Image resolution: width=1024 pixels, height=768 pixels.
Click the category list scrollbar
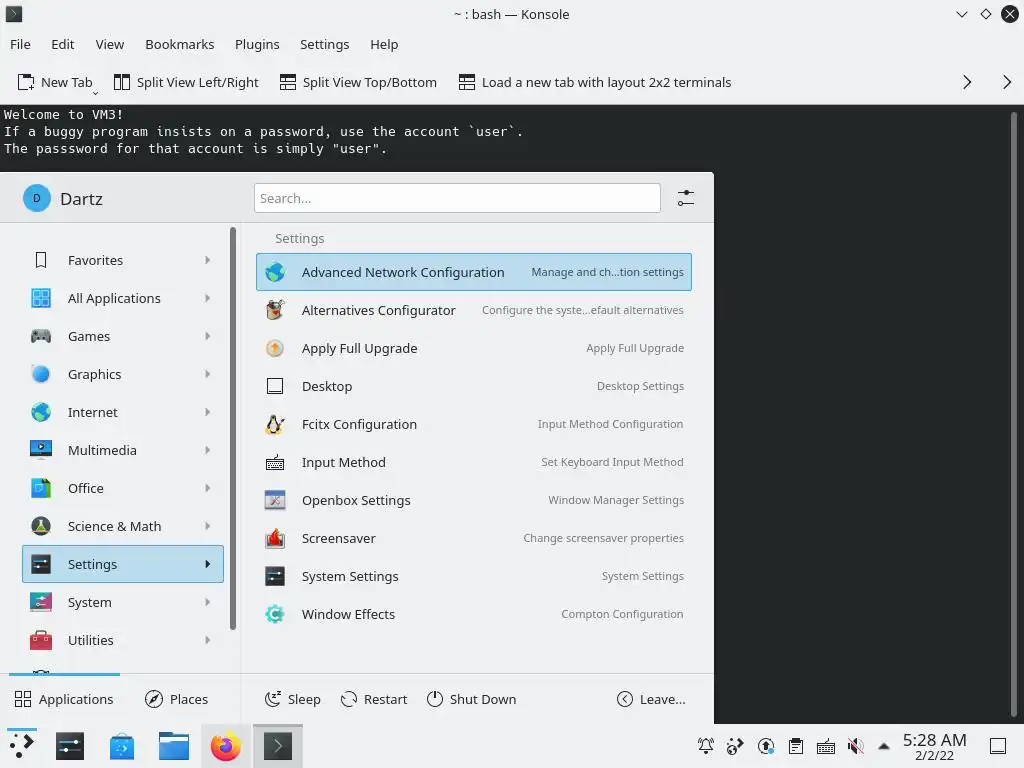point(232,428)
